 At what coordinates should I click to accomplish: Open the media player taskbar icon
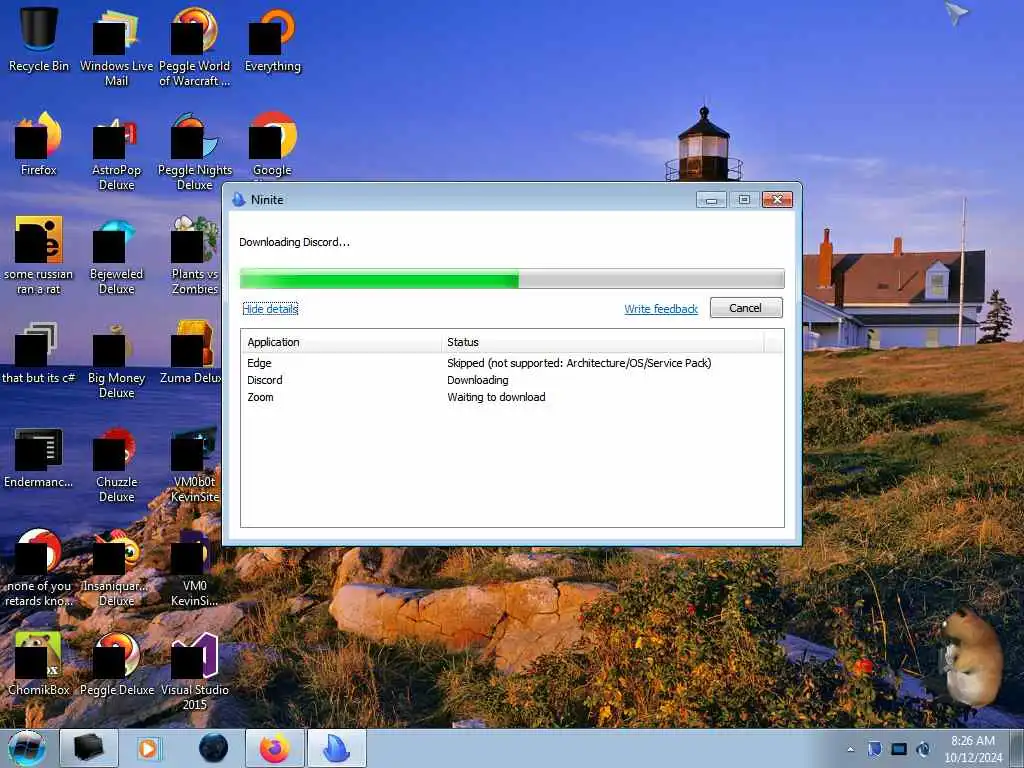point(149,748)
